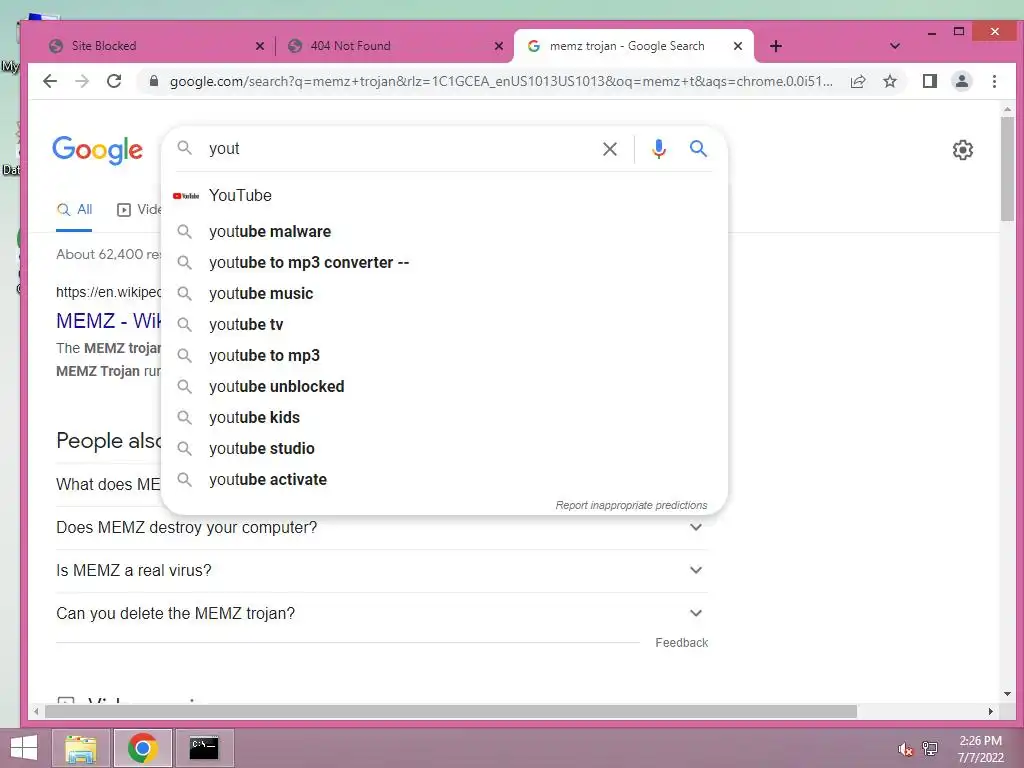The height and width of the screenshot is (768, 1024).
Task: Open the MEMZ Wikipedia result link
Action: coord(108,321)
